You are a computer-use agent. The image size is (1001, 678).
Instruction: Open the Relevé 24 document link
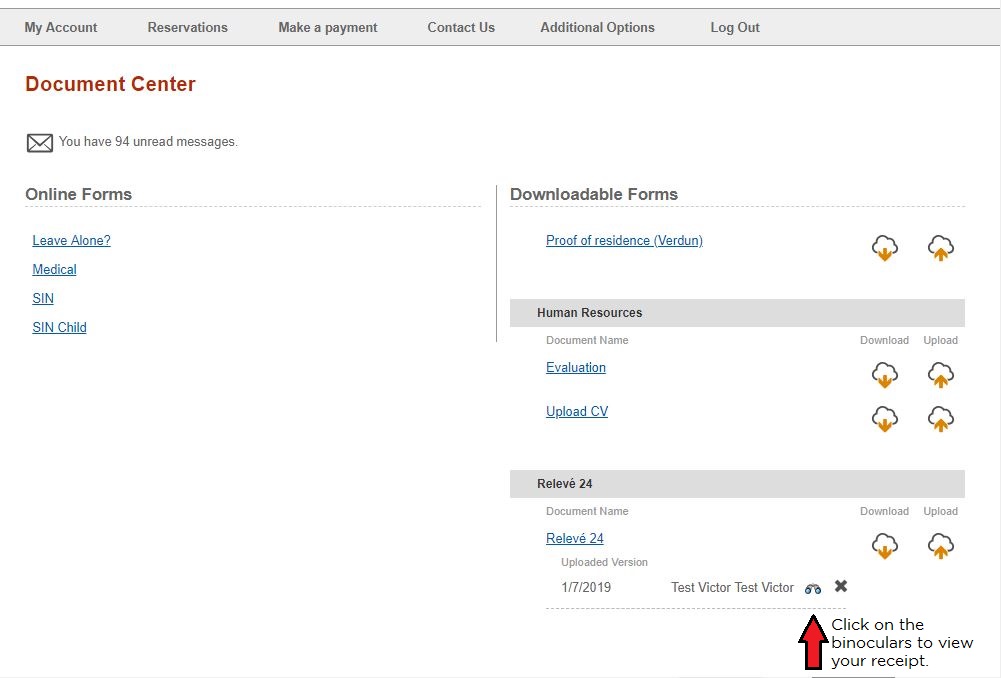575,539
